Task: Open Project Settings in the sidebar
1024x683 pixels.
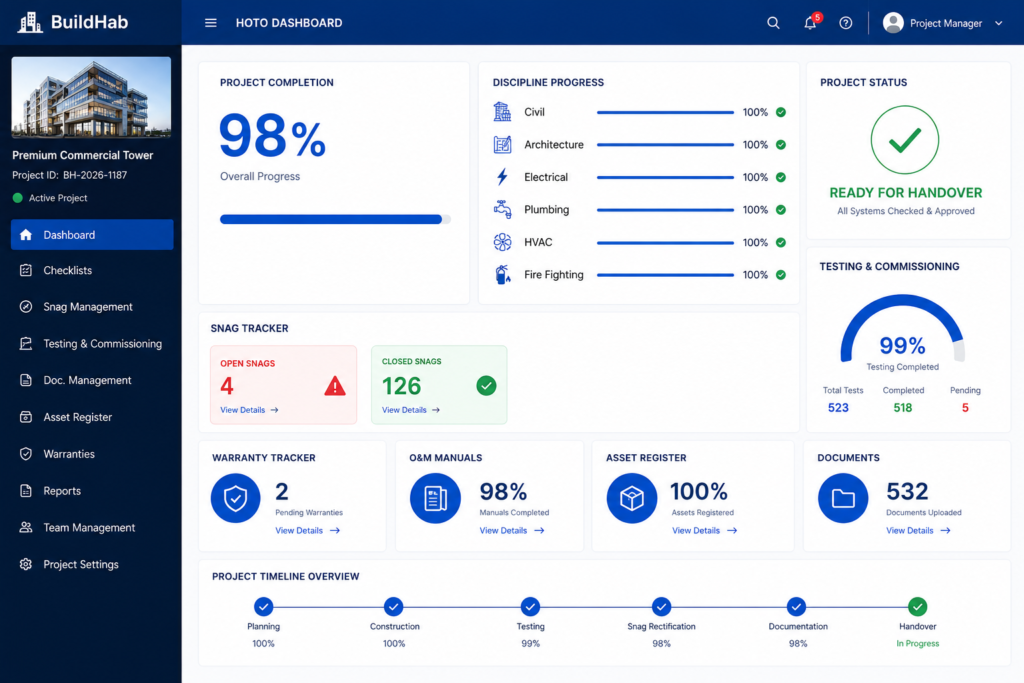Action: click(92, 564)
